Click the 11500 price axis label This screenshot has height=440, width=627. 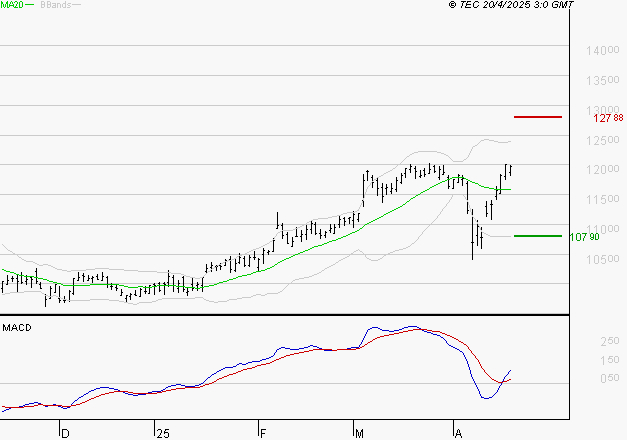tap(603, 199)
